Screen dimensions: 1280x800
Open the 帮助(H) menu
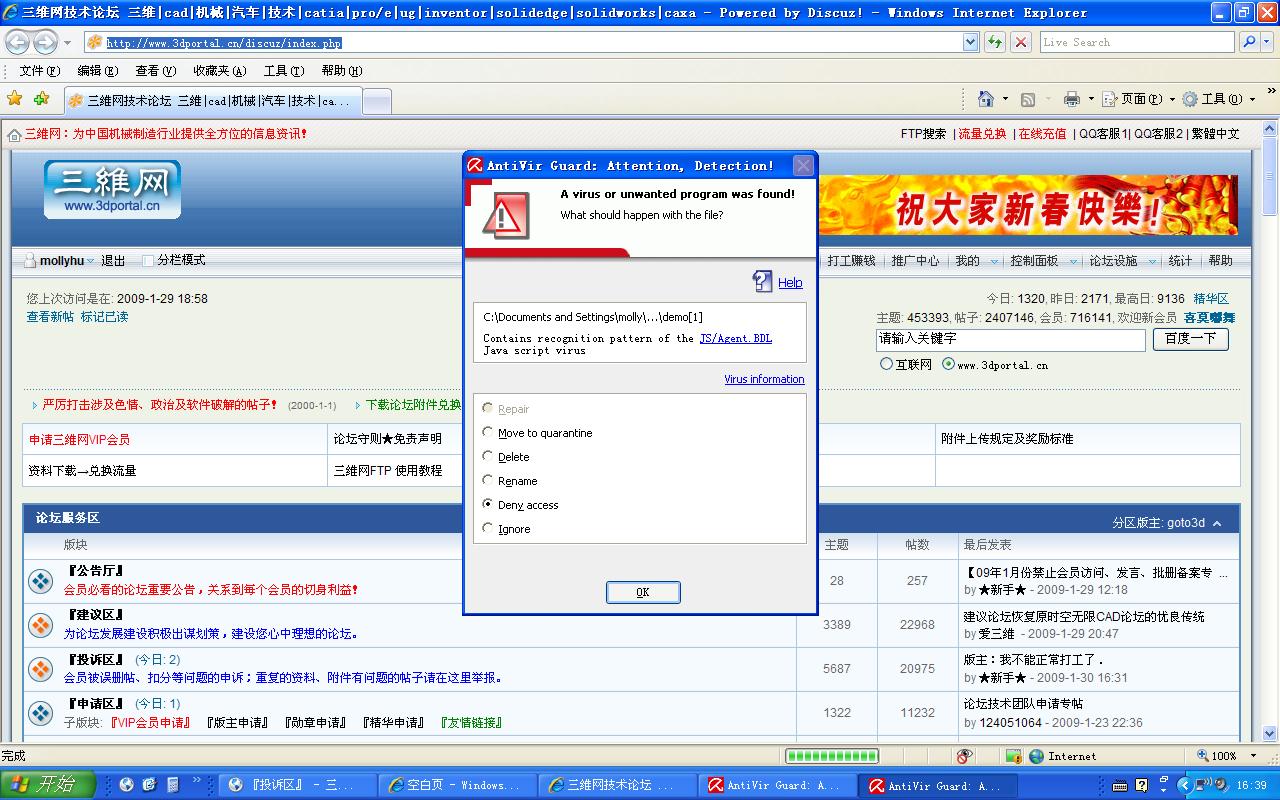tap(342, 71)
